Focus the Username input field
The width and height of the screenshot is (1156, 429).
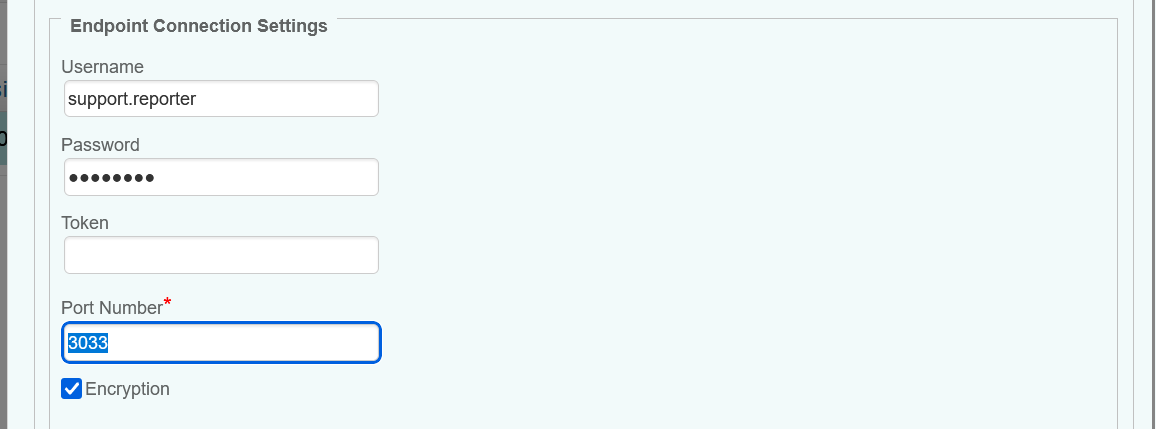220,99
